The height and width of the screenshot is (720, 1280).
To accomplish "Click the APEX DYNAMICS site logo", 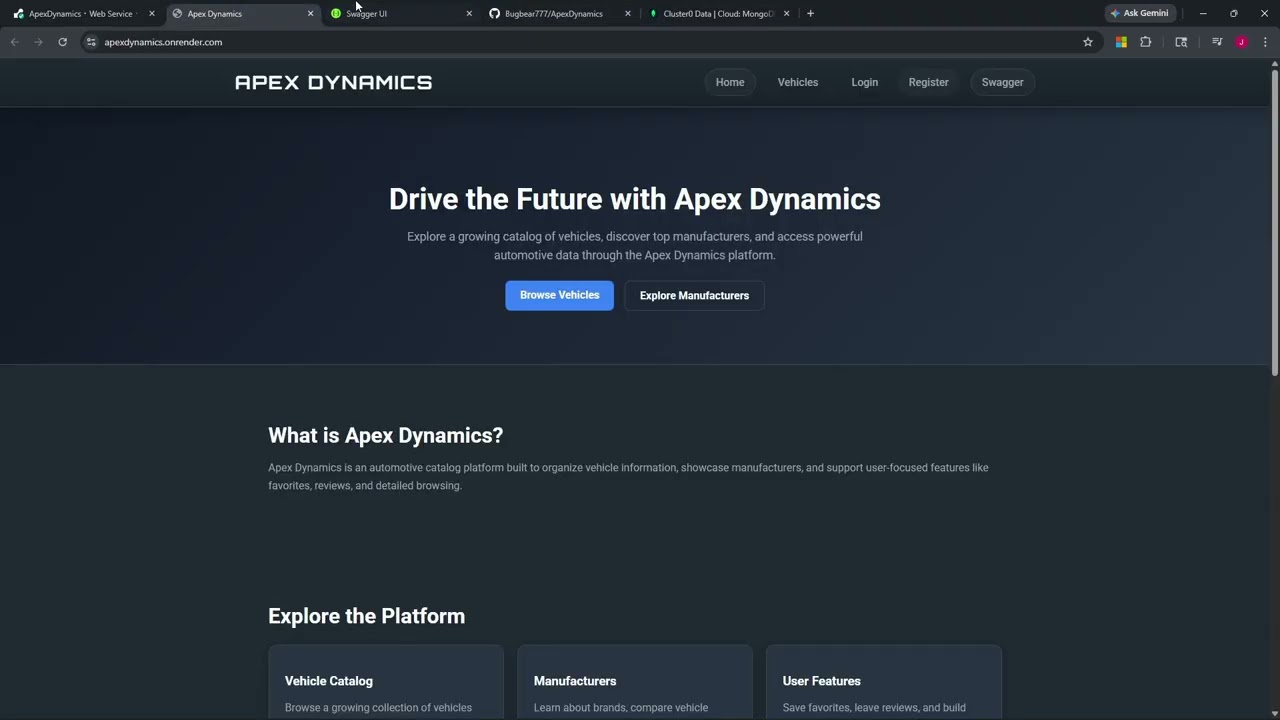I will pos(333,82).
